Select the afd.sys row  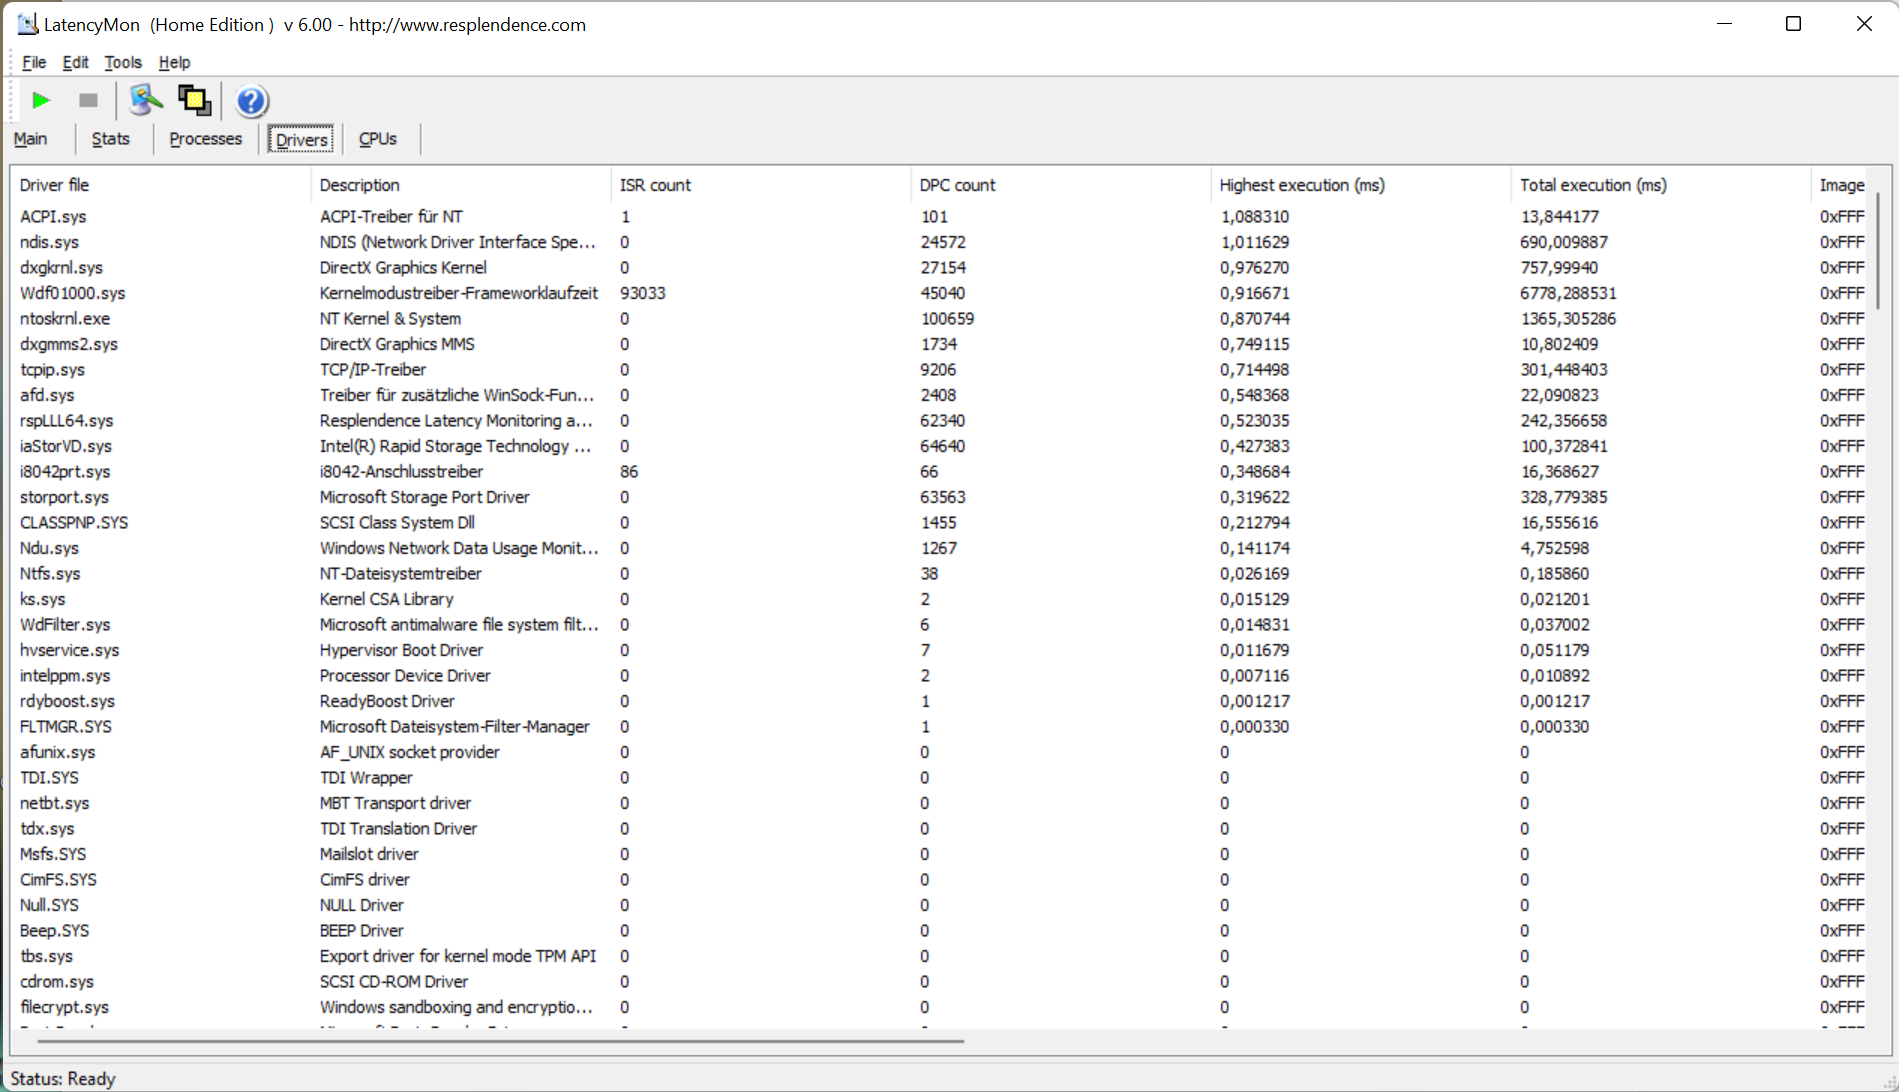[940, 395]
